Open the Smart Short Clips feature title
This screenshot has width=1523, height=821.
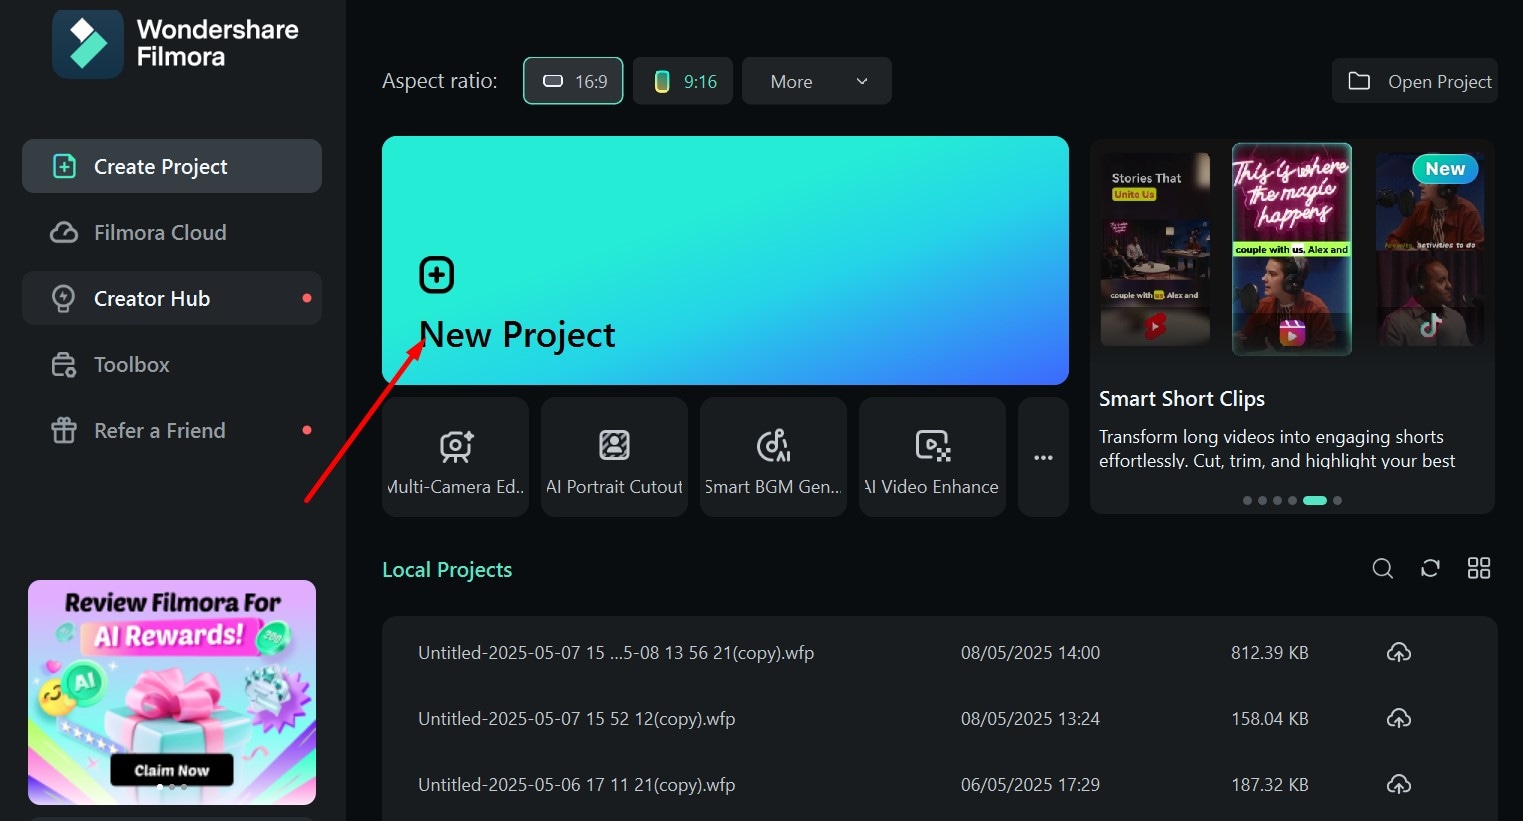pos(1182,399)
